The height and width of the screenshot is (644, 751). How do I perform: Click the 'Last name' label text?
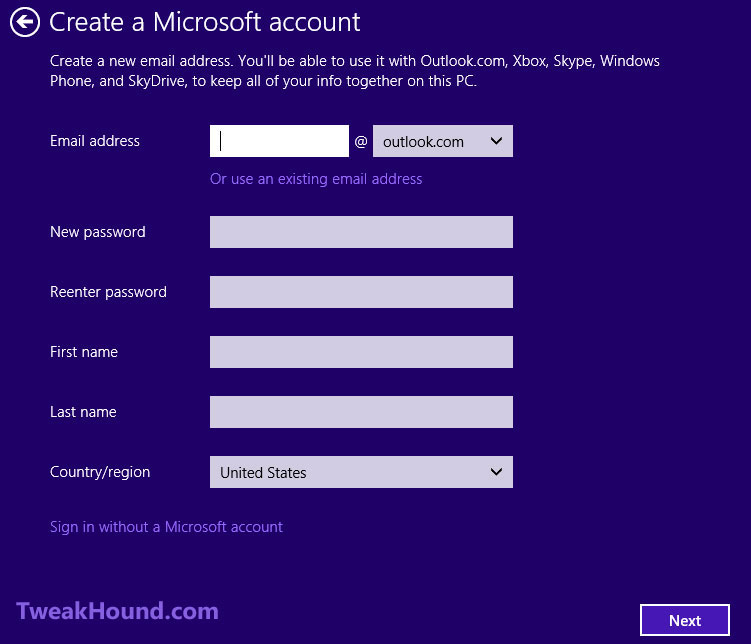coord(83,412)
